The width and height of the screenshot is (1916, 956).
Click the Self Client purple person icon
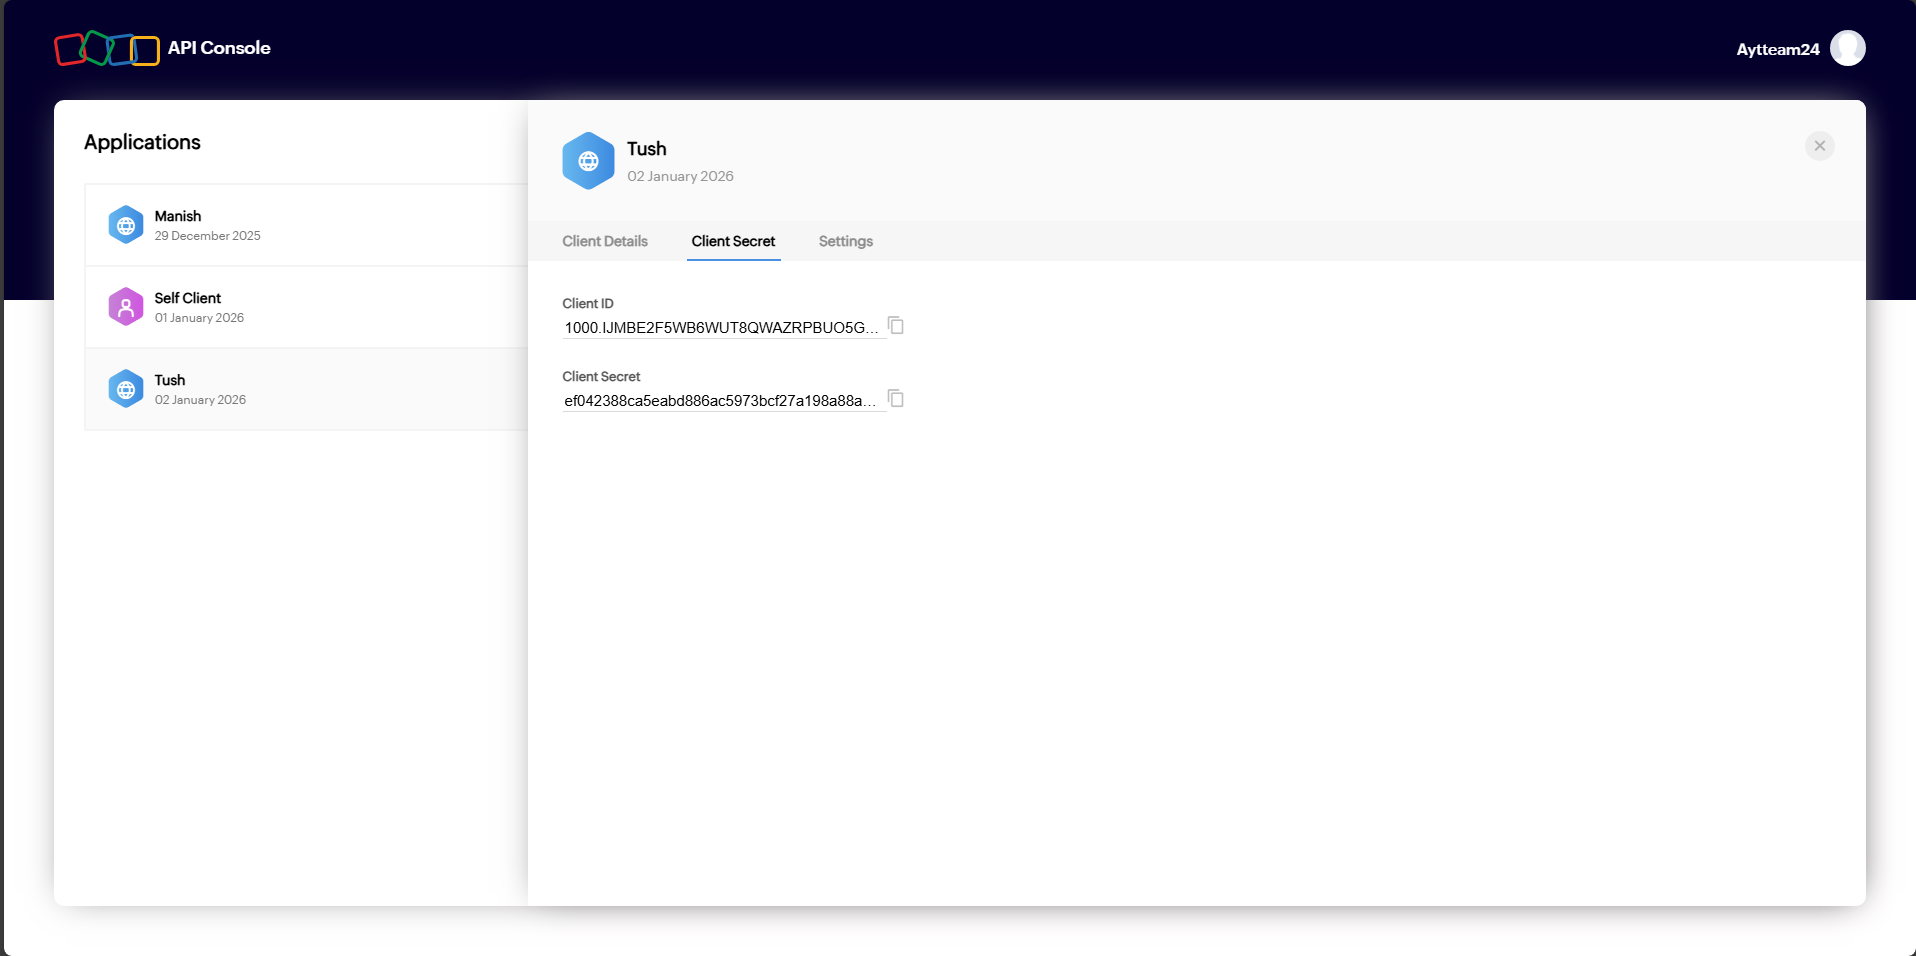pyautogui.click(x=126, y=307)
